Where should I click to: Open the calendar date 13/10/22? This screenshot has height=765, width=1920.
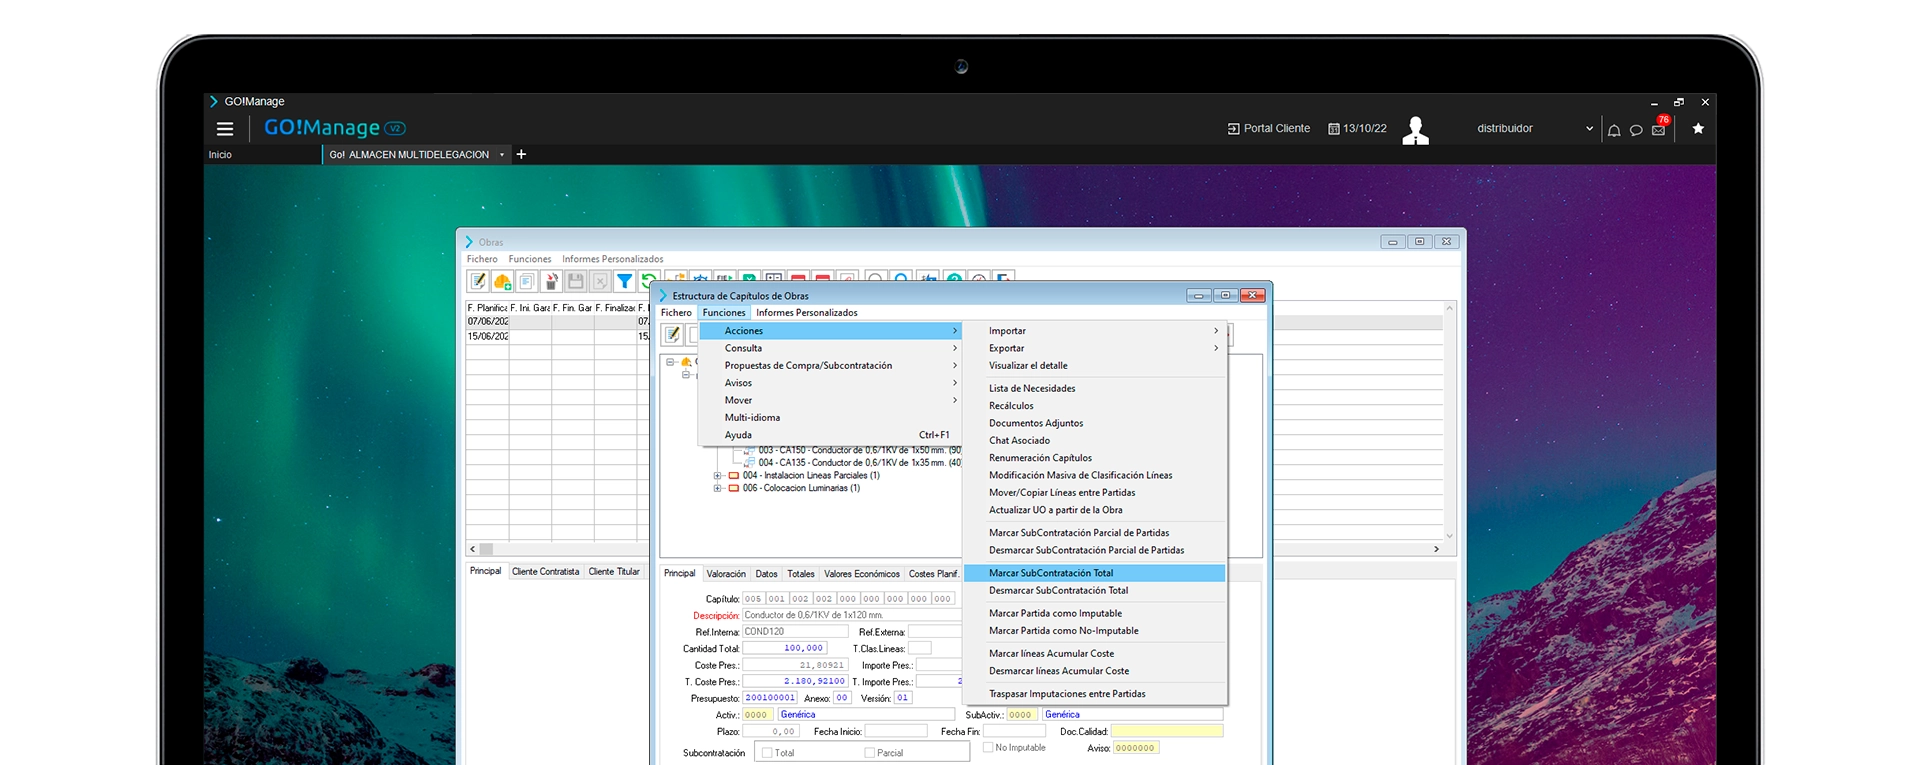(1357, 129)
